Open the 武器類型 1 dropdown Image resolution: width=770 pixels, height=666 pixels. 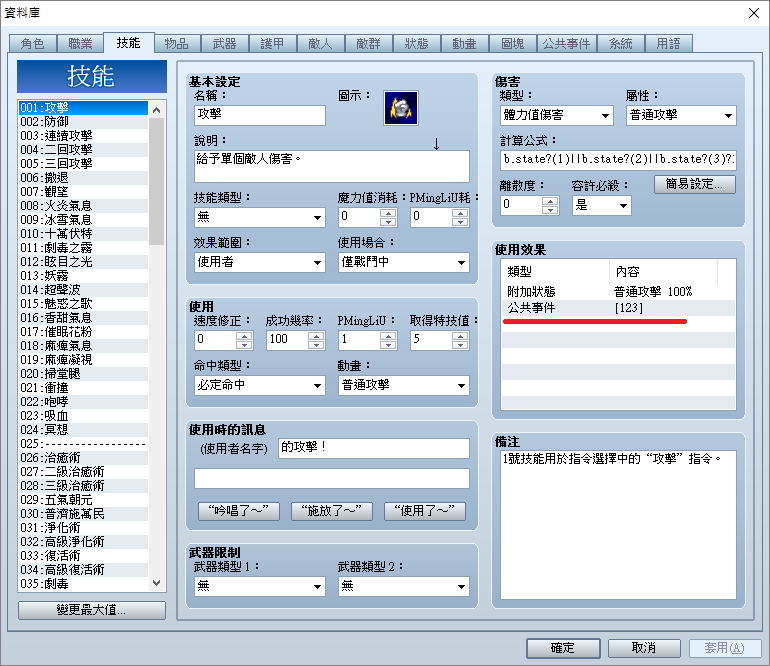click(x=260, y=586)
